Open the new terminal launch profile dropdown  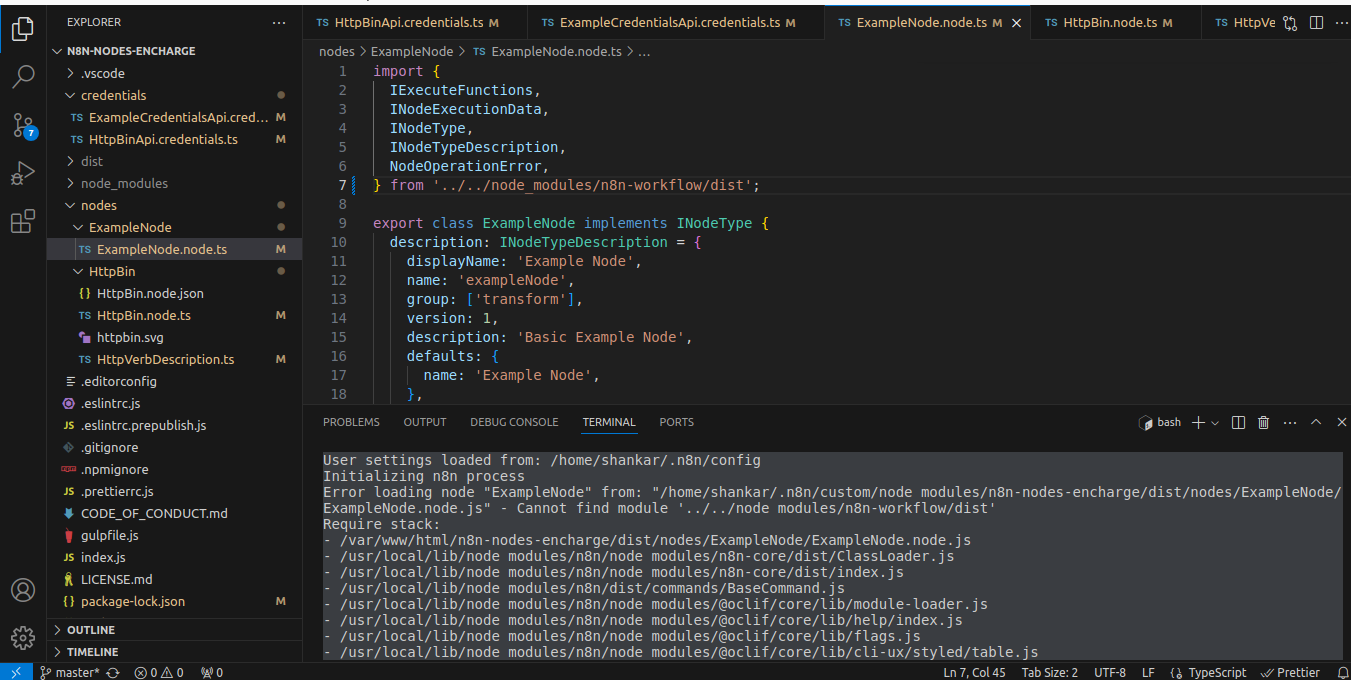click(1215, 423)
